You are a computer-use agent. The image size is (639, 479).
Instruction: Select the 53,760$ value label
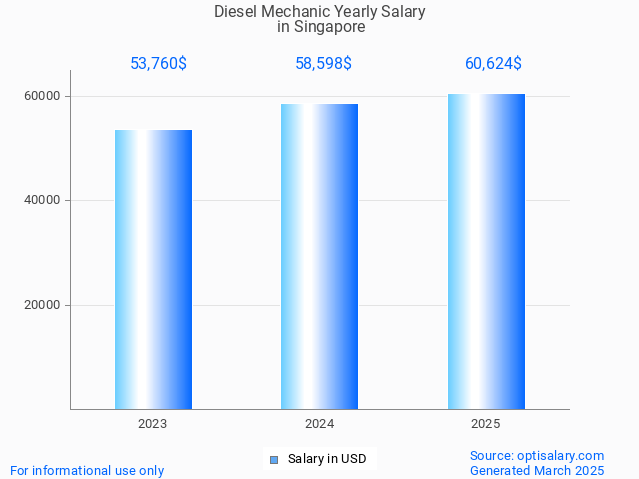coord(158,64)
